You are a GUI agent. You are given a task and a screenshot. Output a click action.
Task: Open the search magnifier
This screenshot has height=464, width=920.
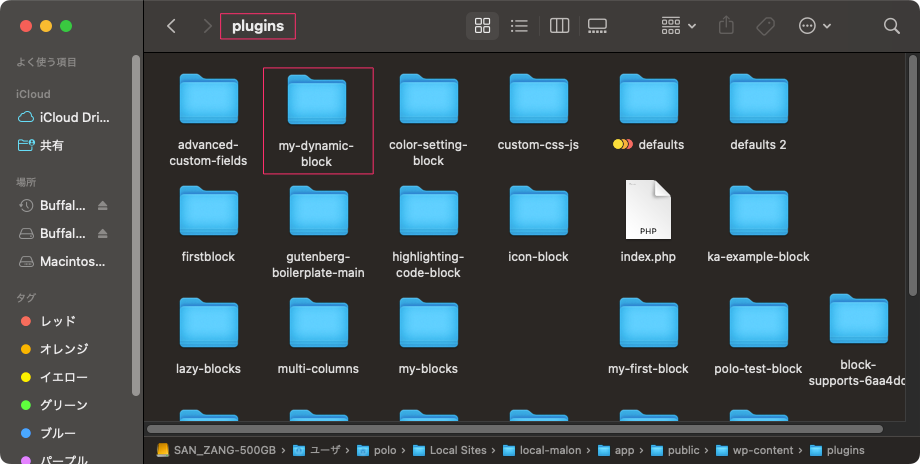891,26
